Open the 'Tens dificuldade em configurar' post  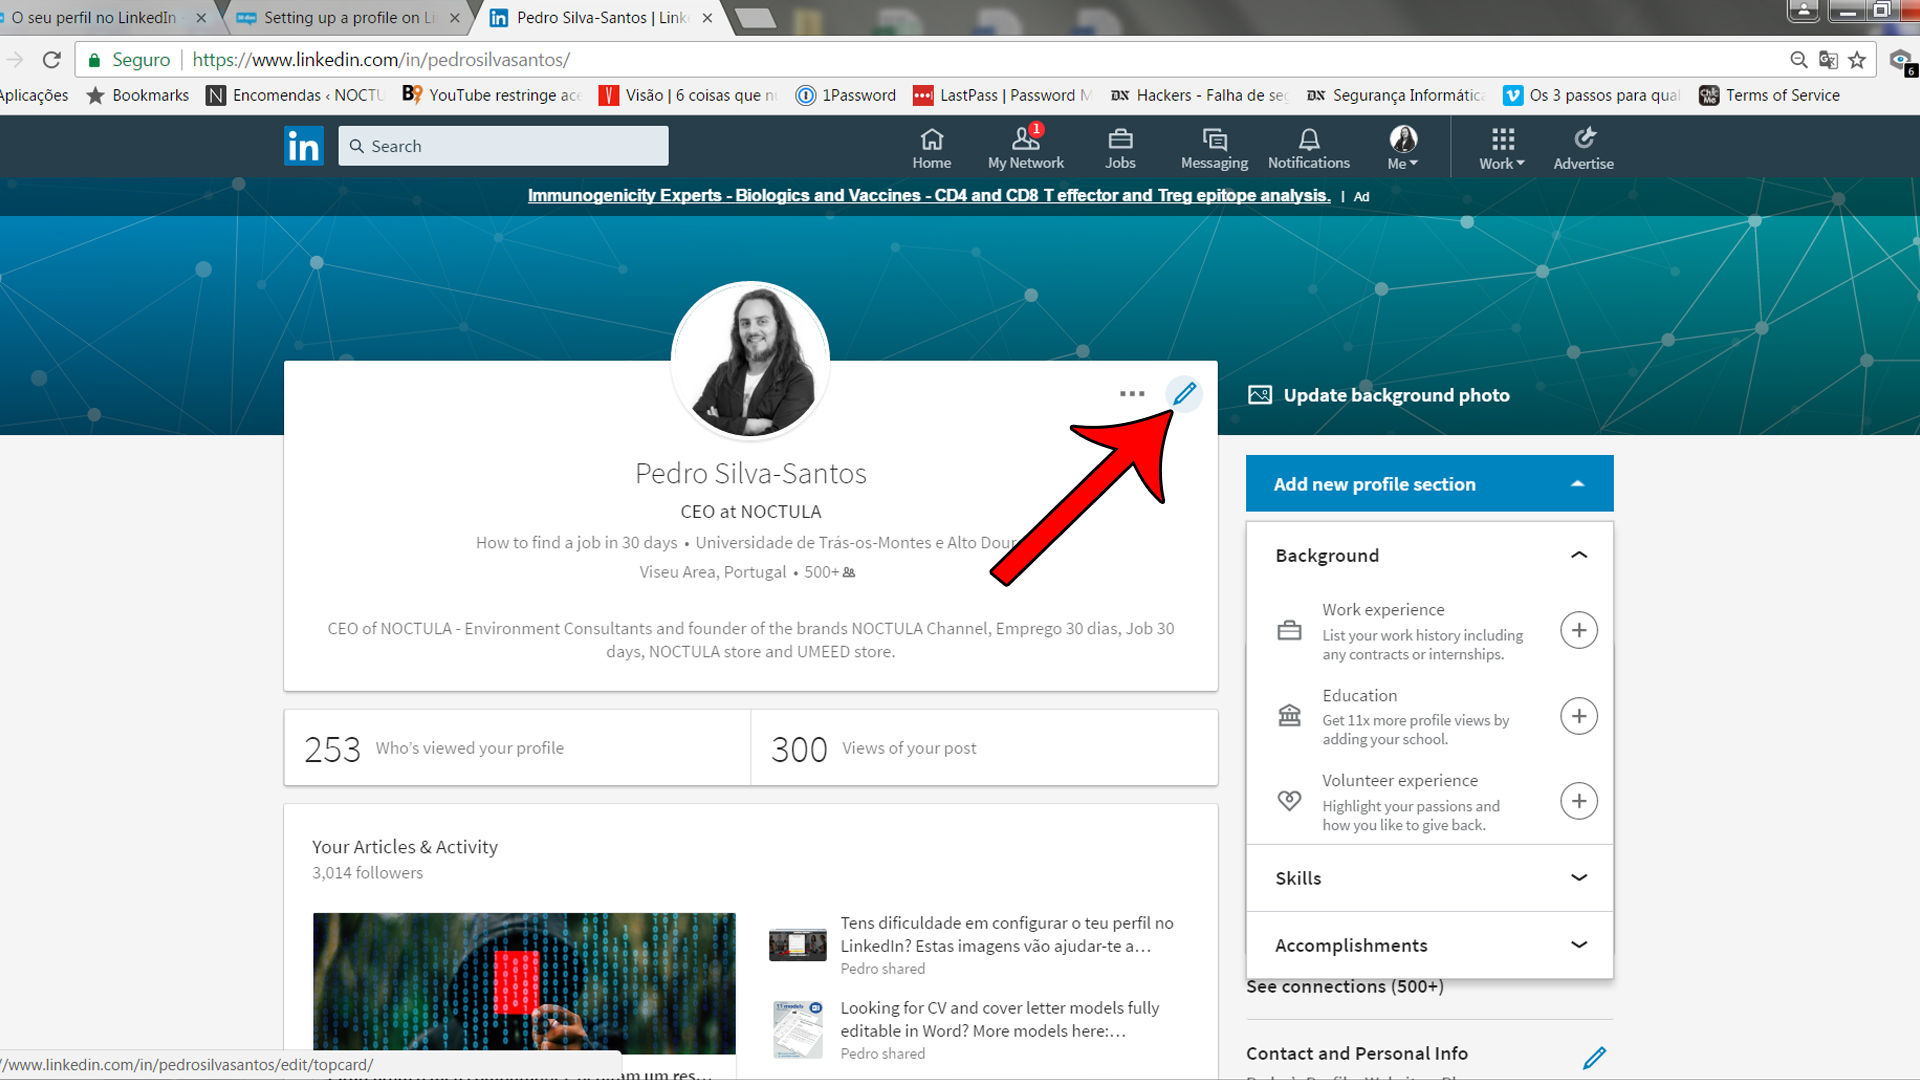[1006, 934]
